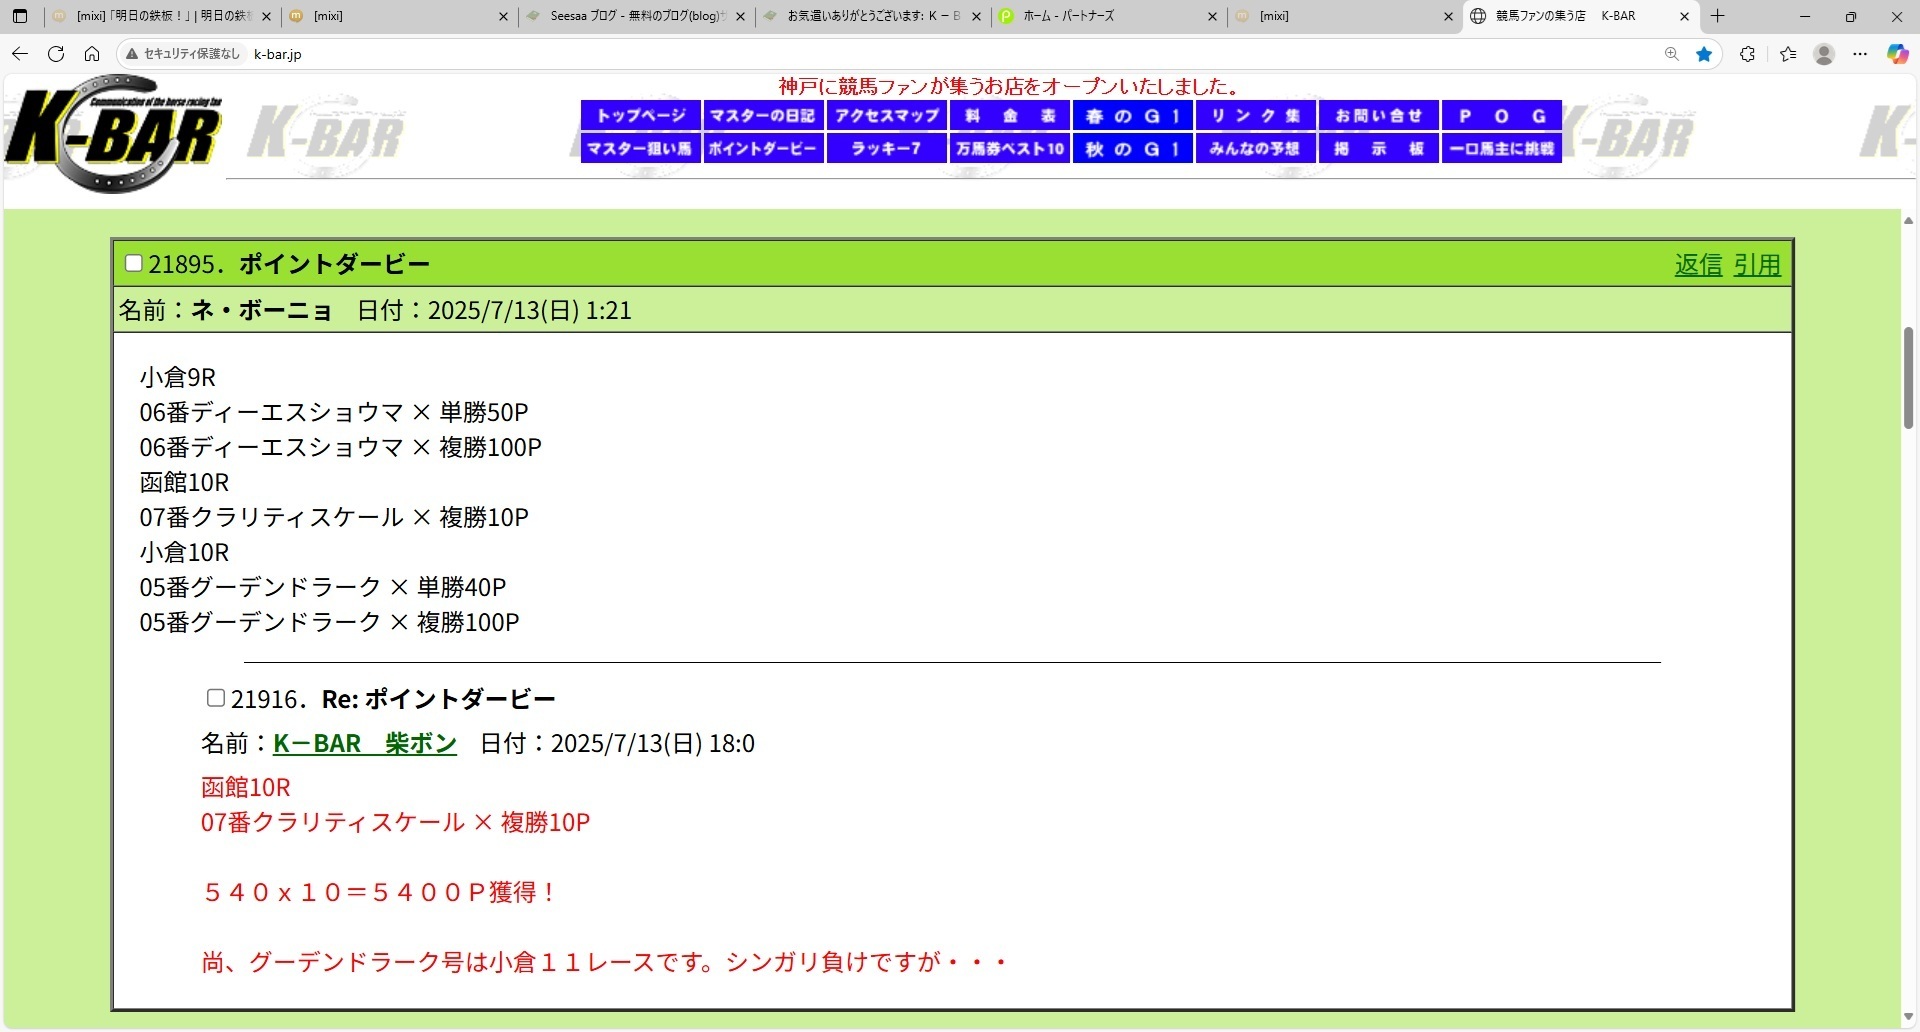Check the box for post 21895
The height and width of the screenshot is (1032, 1920).
click(x=133, y=264)
